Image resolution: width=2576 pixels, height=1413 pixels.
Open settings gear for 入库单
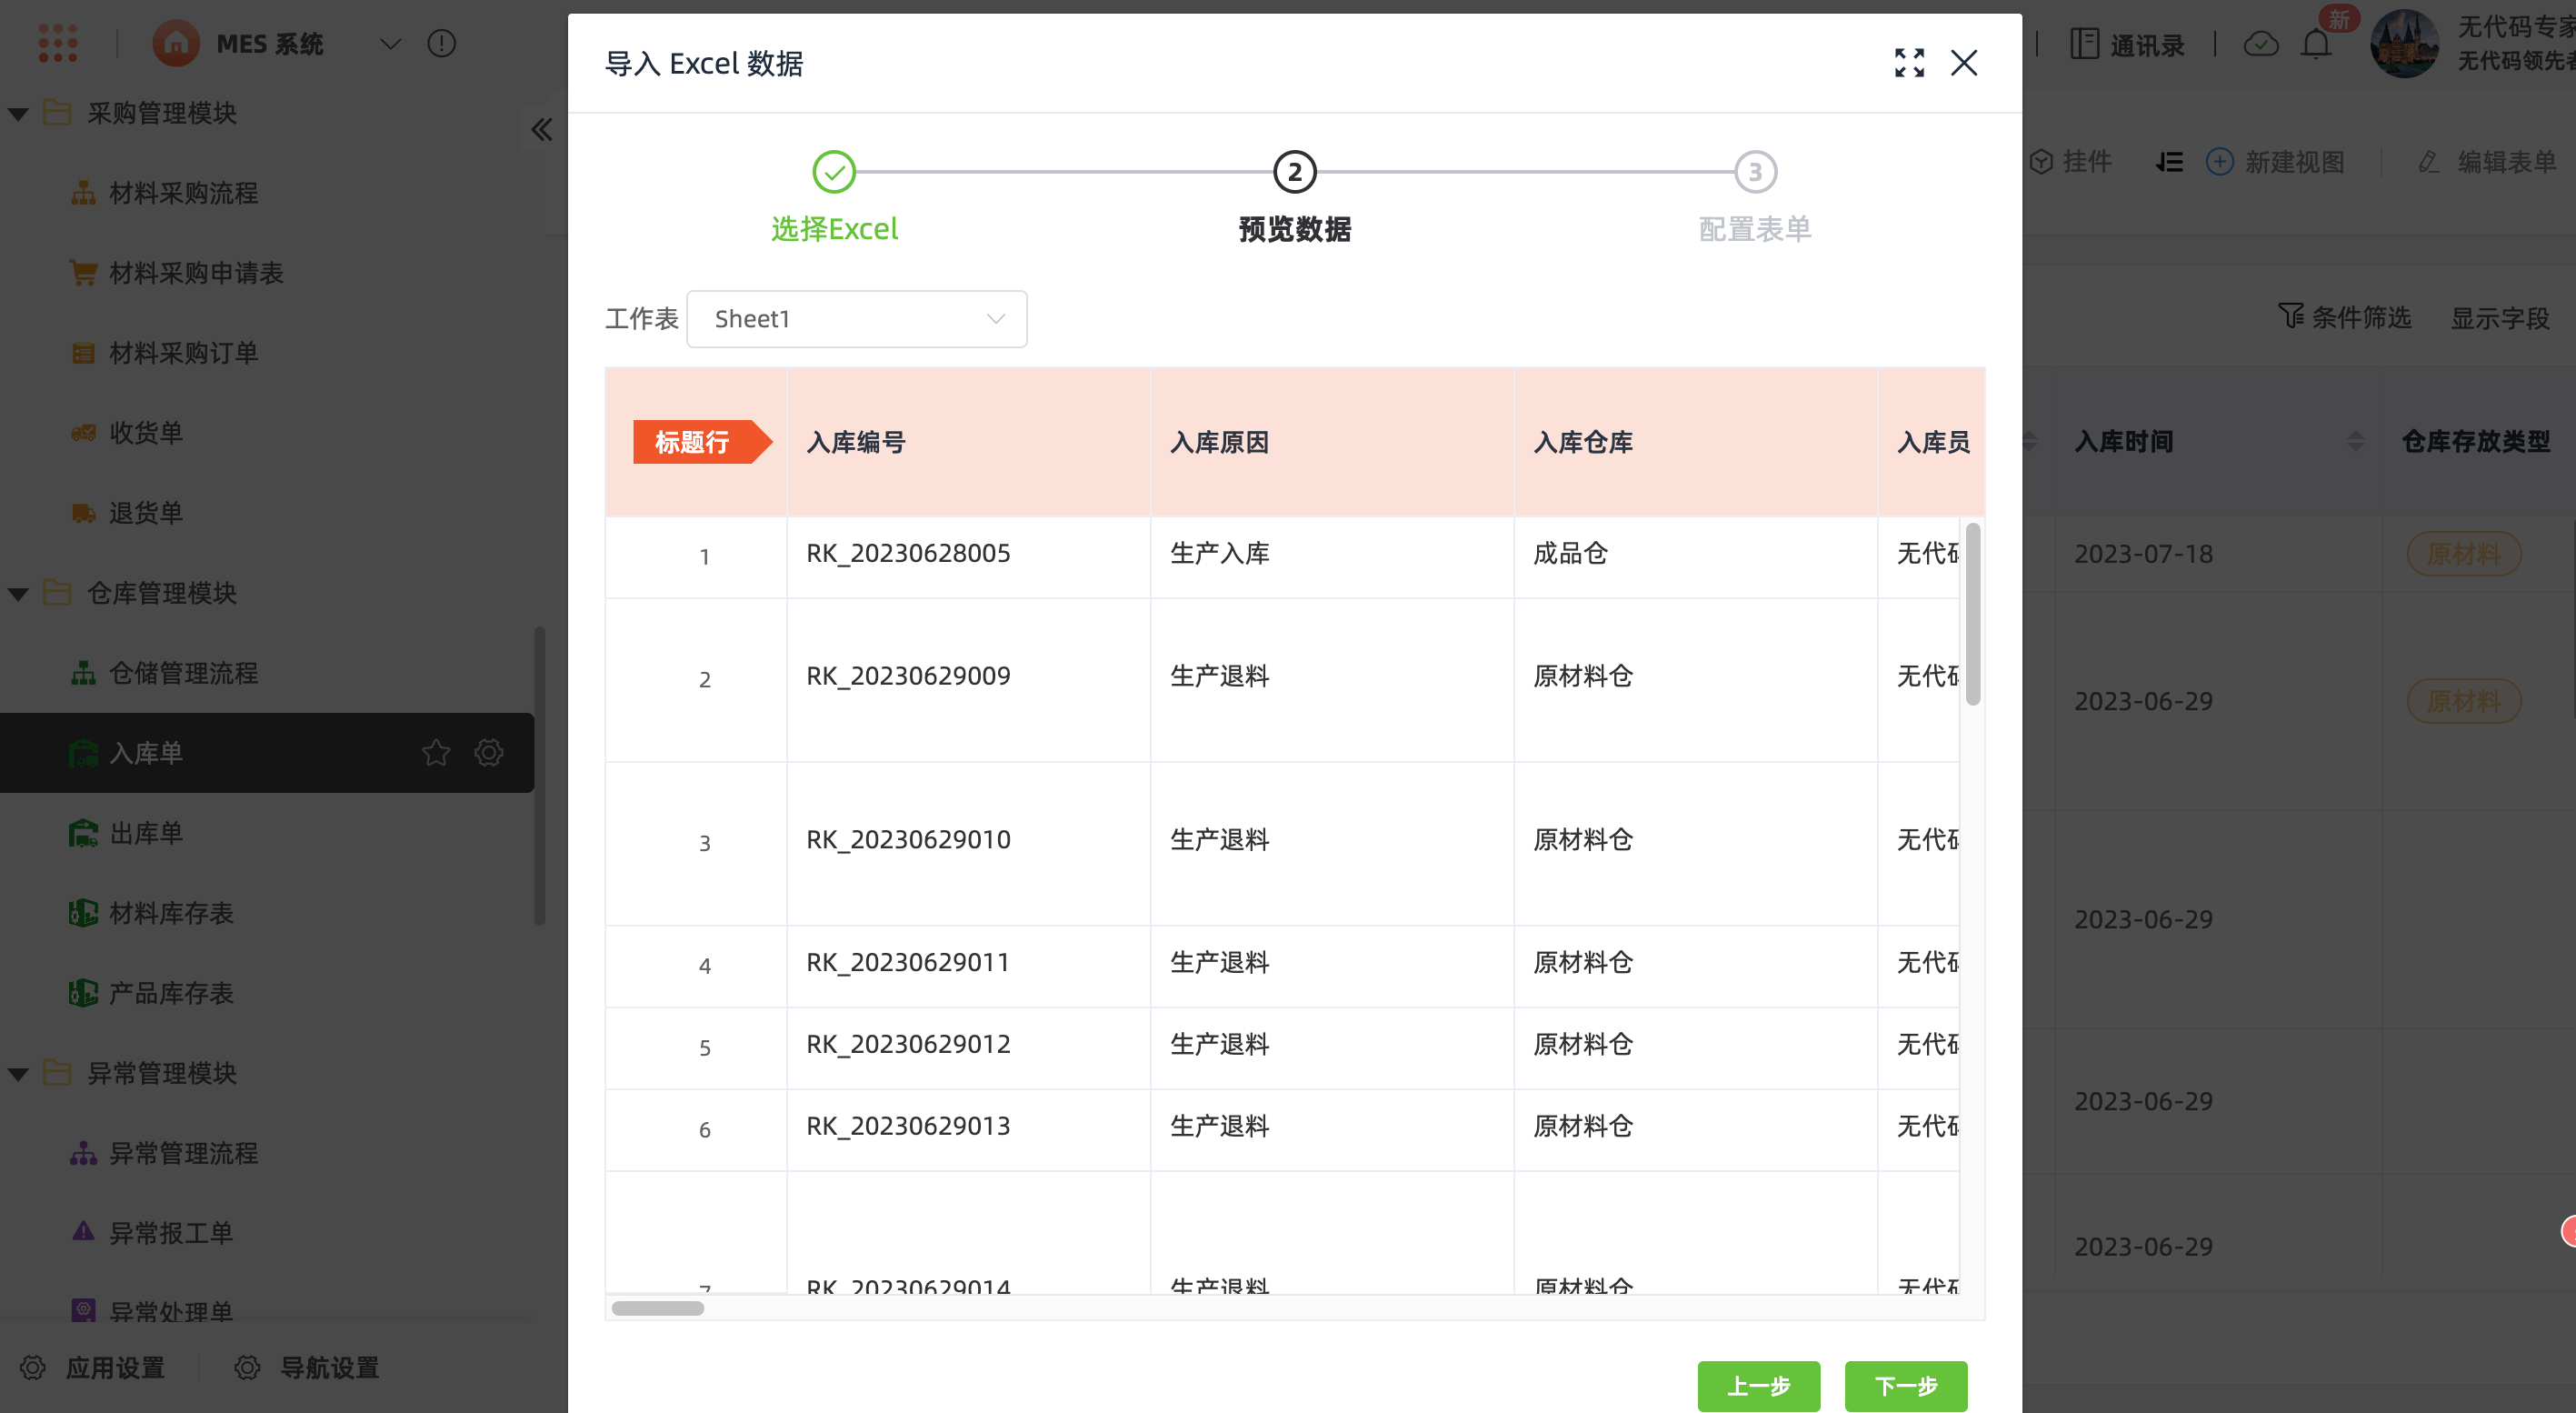click(x=488, y=752)
